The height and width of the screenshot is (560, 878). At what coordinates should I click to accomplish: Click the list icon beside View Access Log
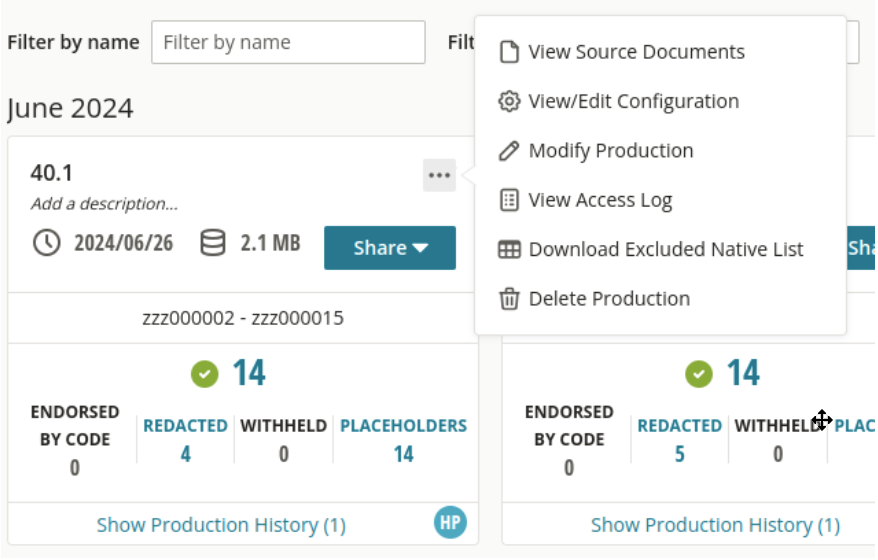click(509, 200)
